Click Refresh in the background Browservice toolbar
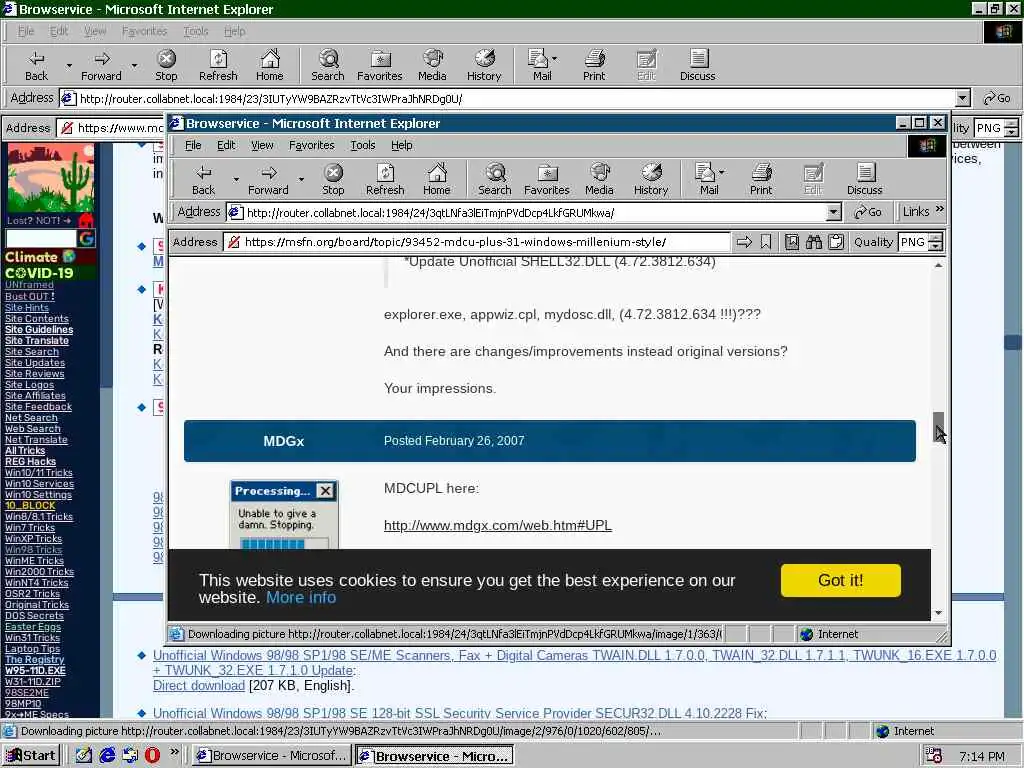1024x768 pixels. coord(218,65)
